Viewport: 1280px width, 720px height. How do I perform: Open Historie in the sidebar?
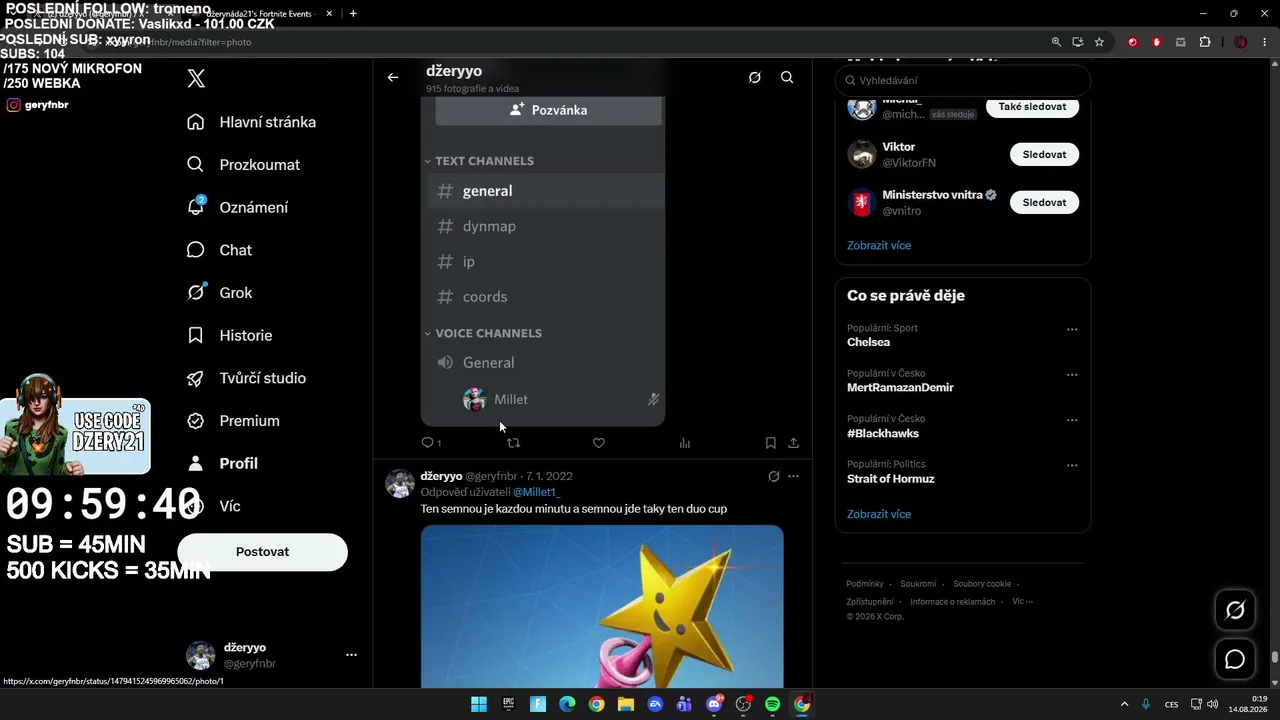(x=229, y=336)
